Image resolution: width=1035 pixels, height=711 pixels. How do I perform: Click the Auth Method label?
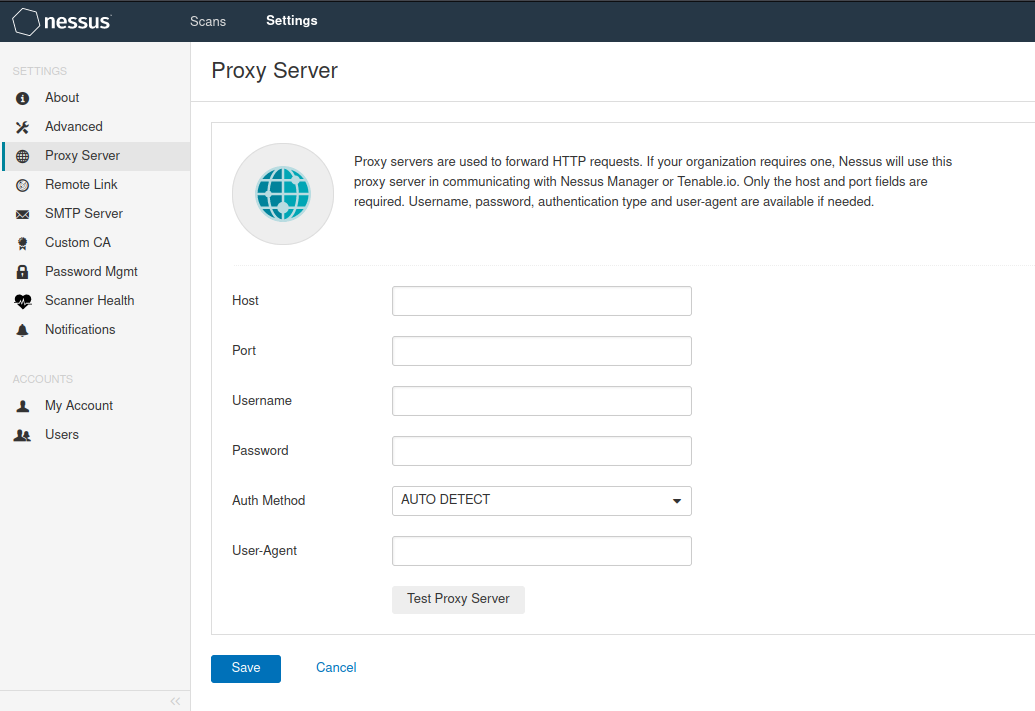point(268,500)
